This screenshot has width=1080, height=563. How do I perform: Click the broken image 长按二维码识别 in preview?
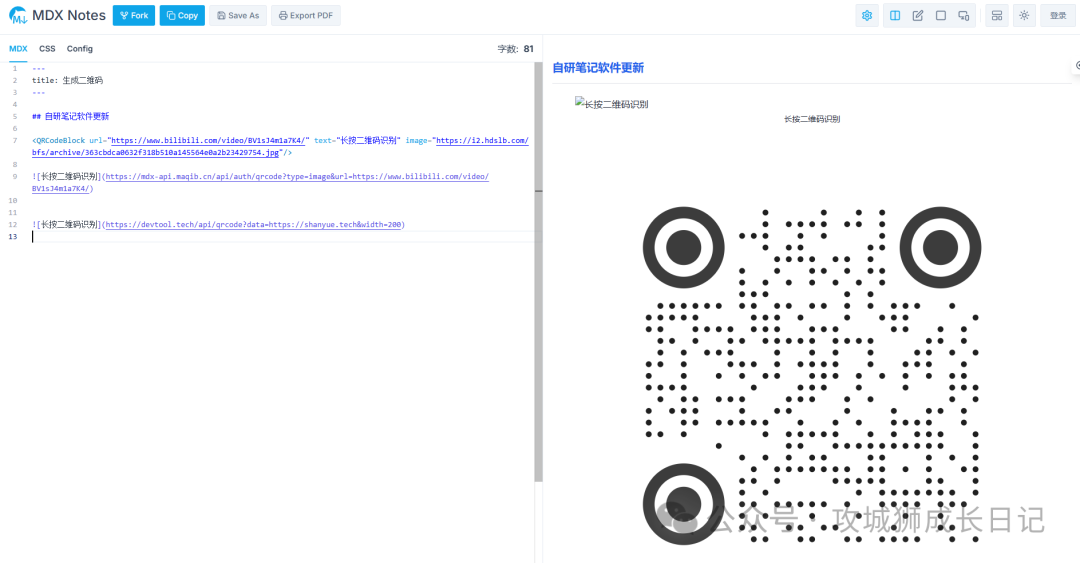(x=612, y=103)
